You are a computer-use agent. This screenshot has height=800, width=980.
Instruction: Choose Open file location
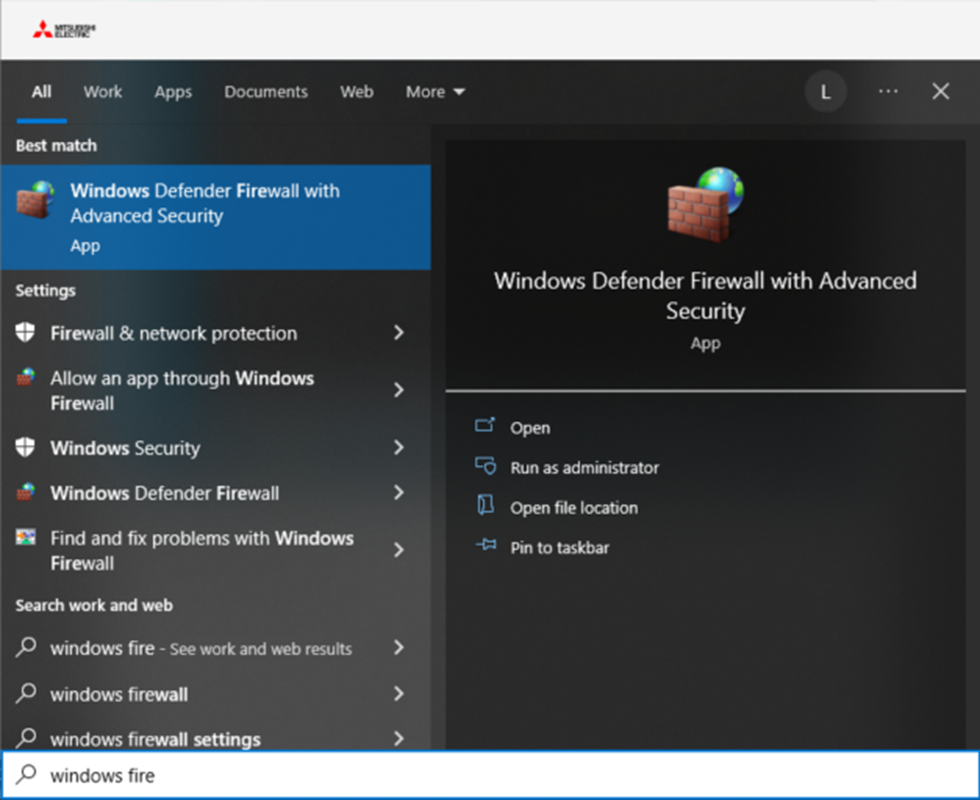(574, 508)
